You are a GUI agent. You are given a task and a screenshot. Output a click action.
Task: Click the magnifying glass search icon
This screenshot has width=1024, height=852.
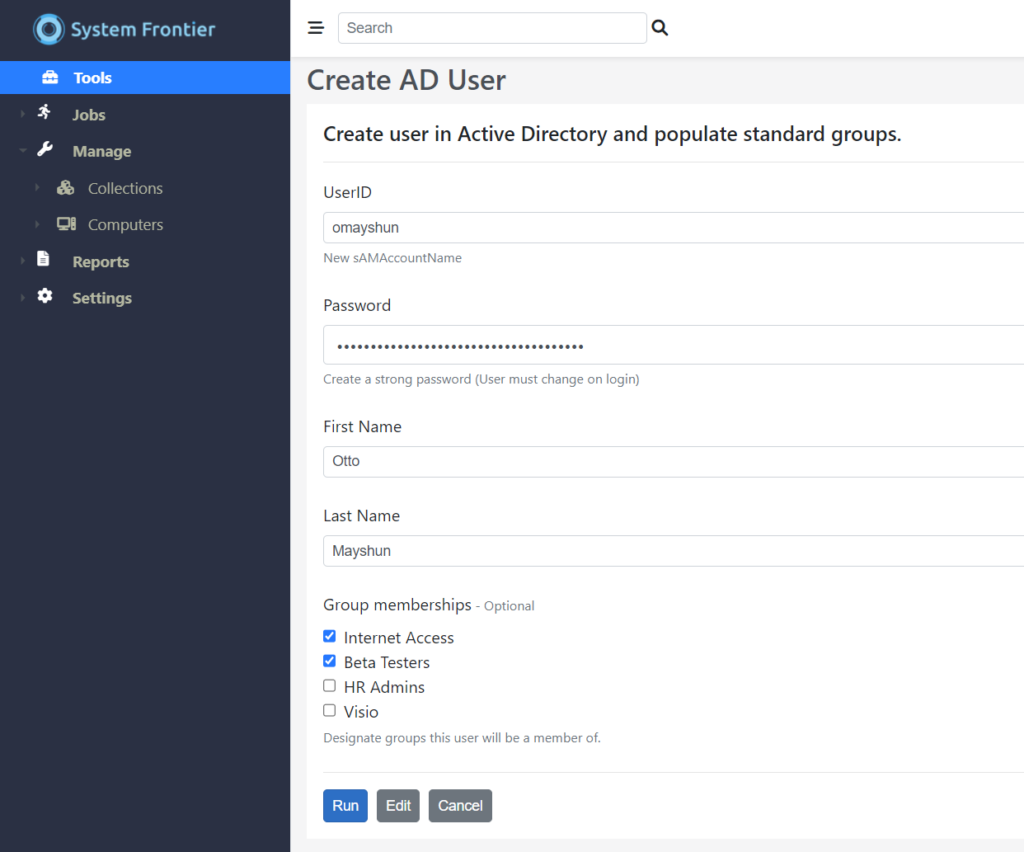pos(660,28)
